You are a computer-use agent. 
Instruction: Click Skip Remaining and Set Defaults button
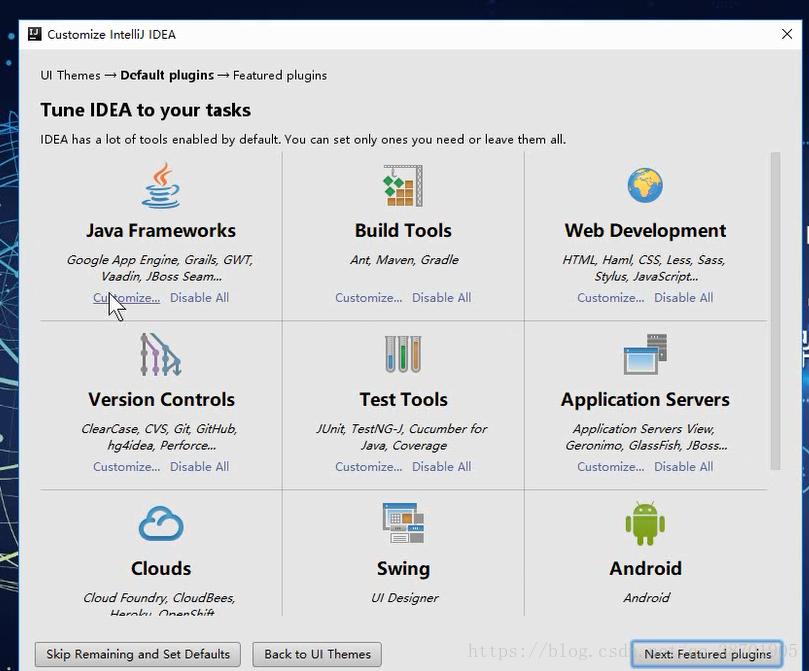click(138, 654)
